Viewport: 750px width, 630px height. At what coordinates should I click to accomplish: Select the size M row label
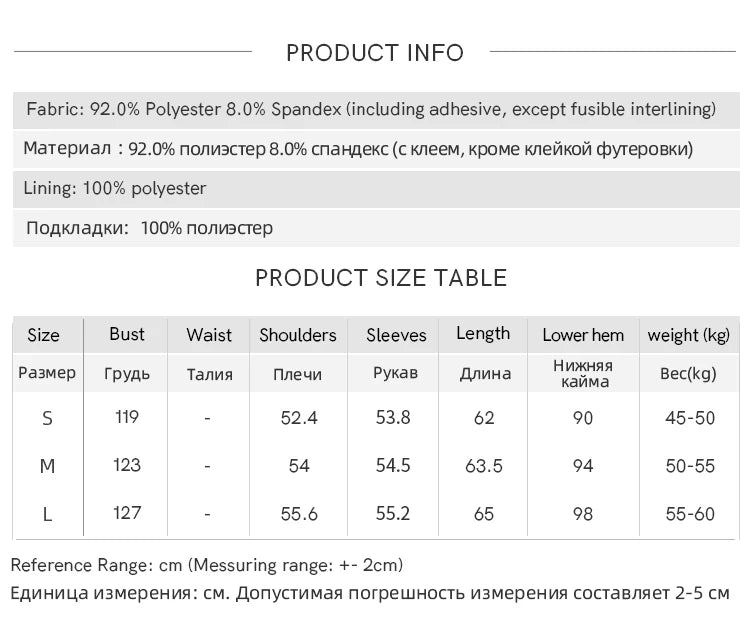click(x=47, y=466)
